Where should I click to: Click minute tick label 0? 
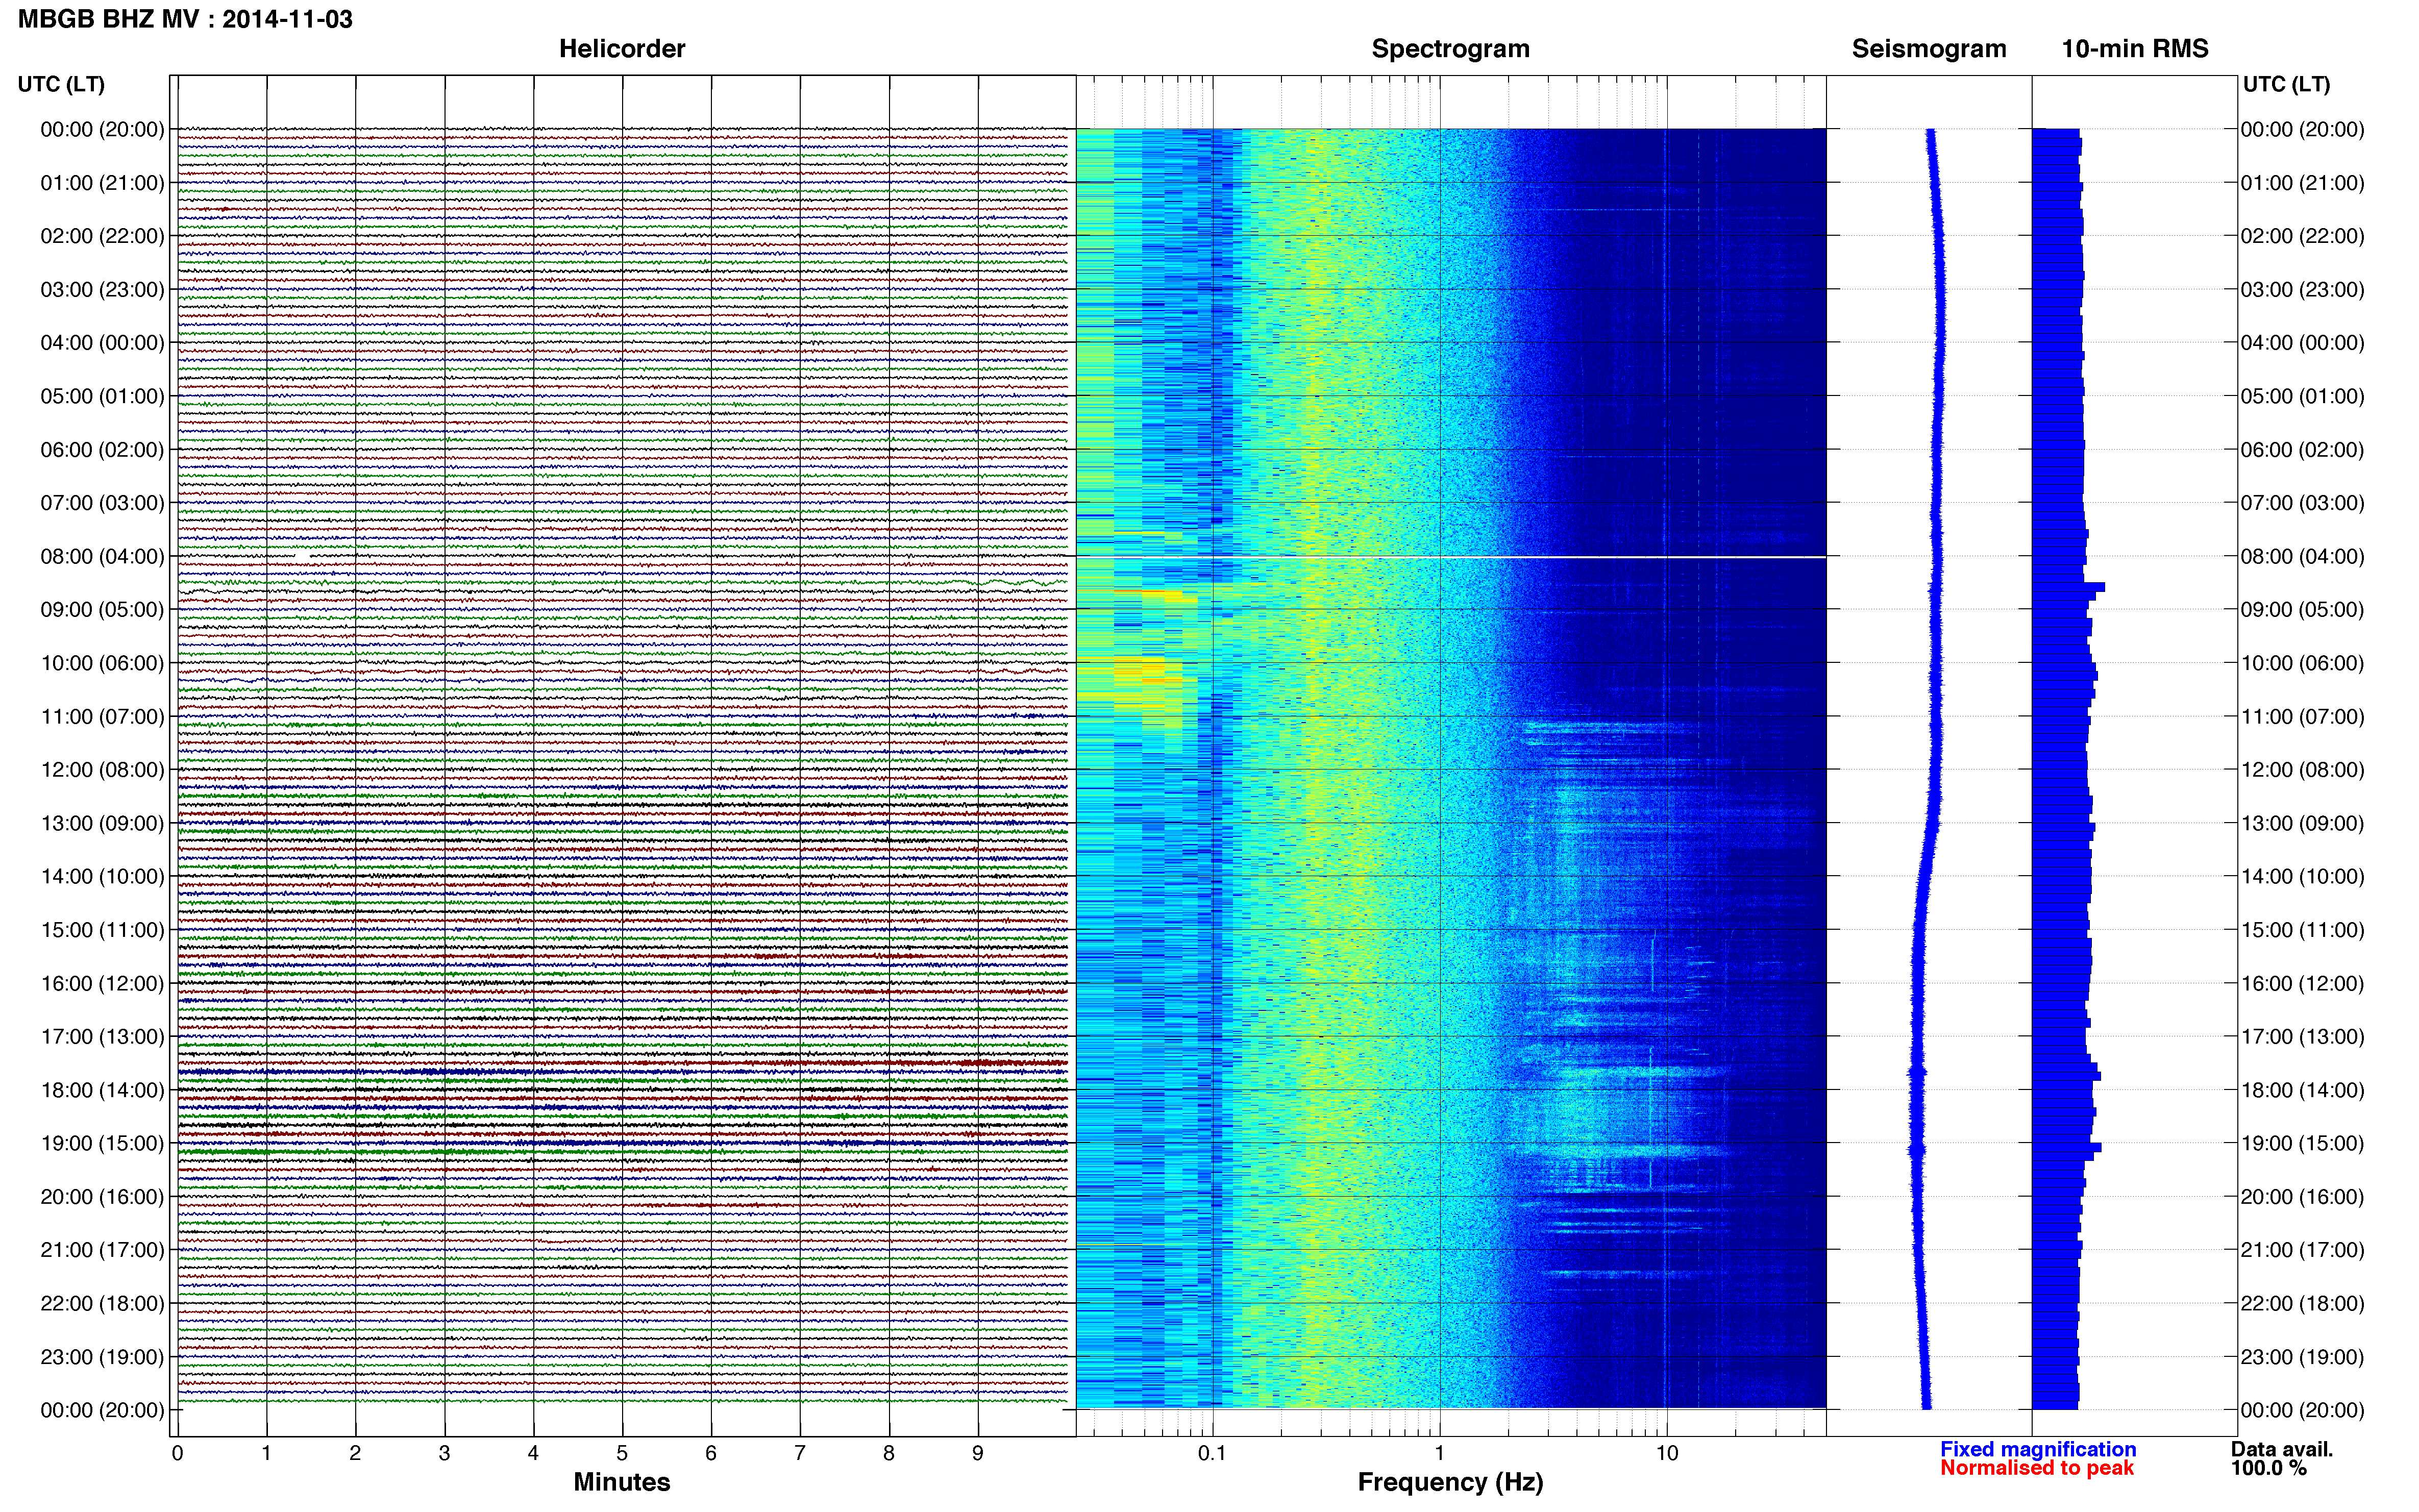[178, 1453]
